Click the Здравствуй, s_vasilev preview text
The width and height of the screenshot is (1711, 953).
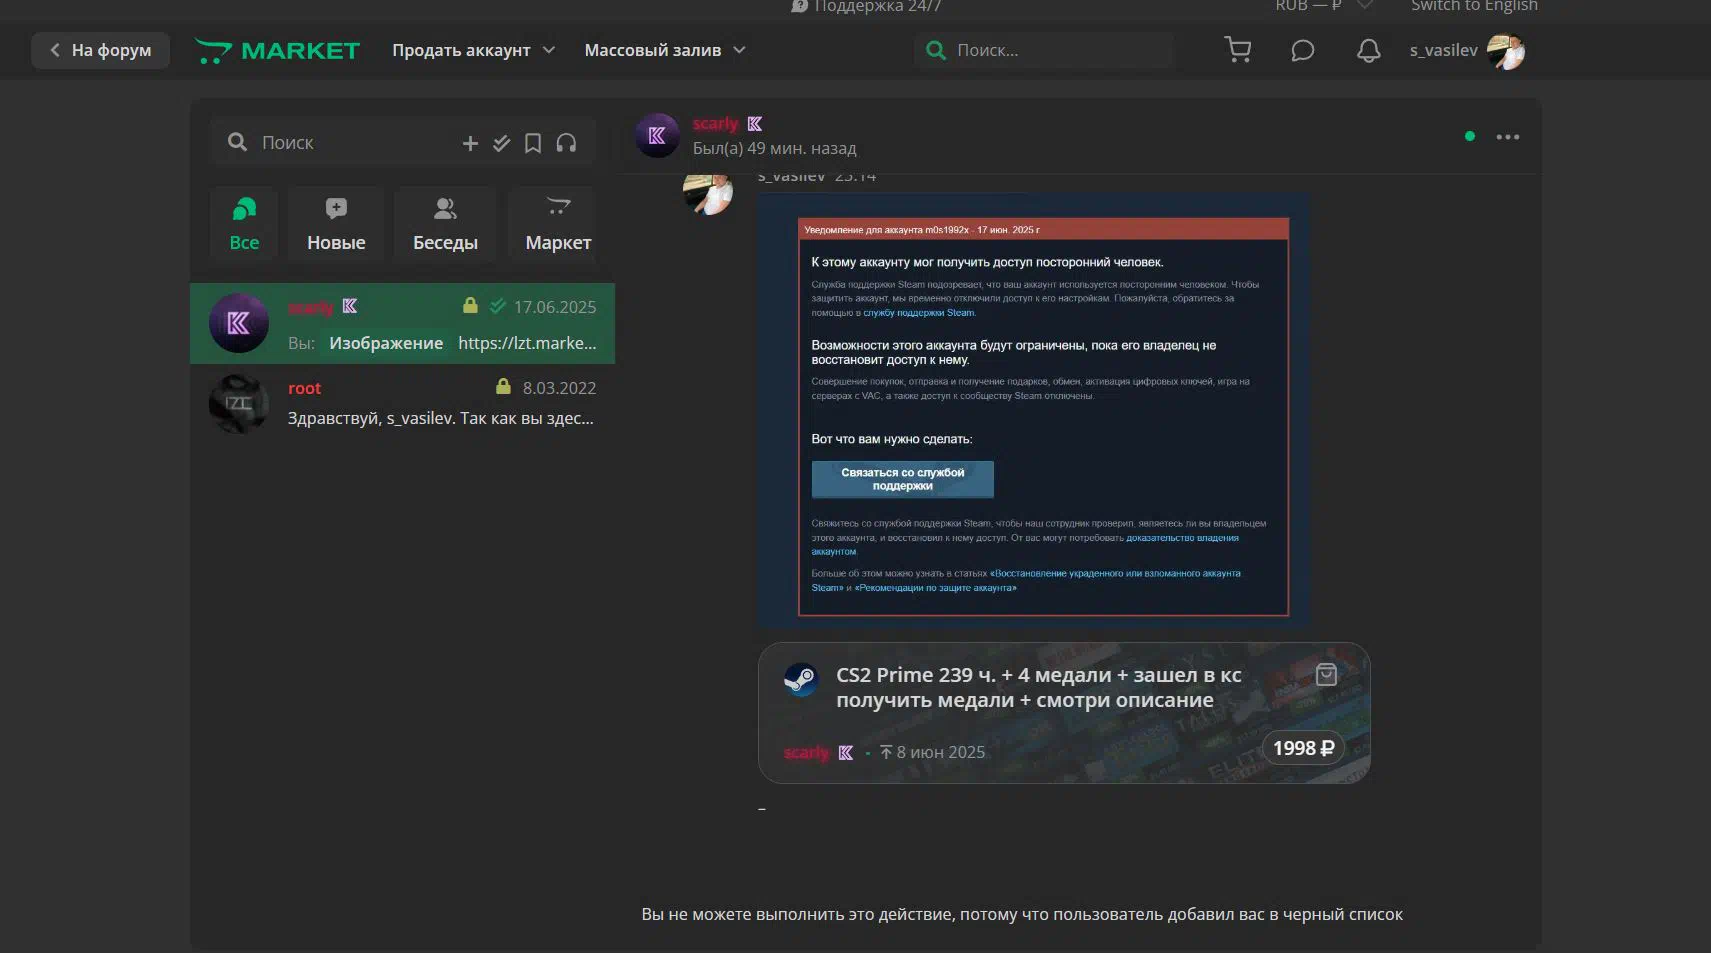click(441, 418)
